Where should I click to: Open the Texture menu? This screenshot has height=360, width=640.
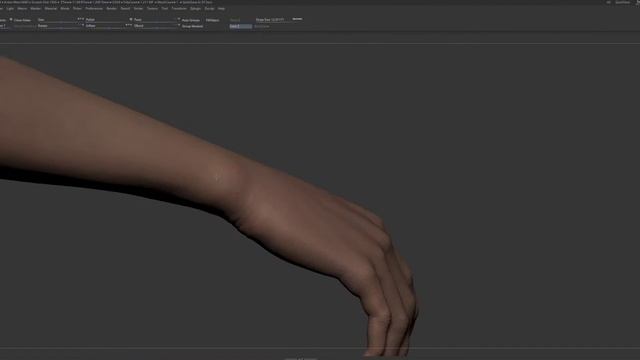point(152,9)
